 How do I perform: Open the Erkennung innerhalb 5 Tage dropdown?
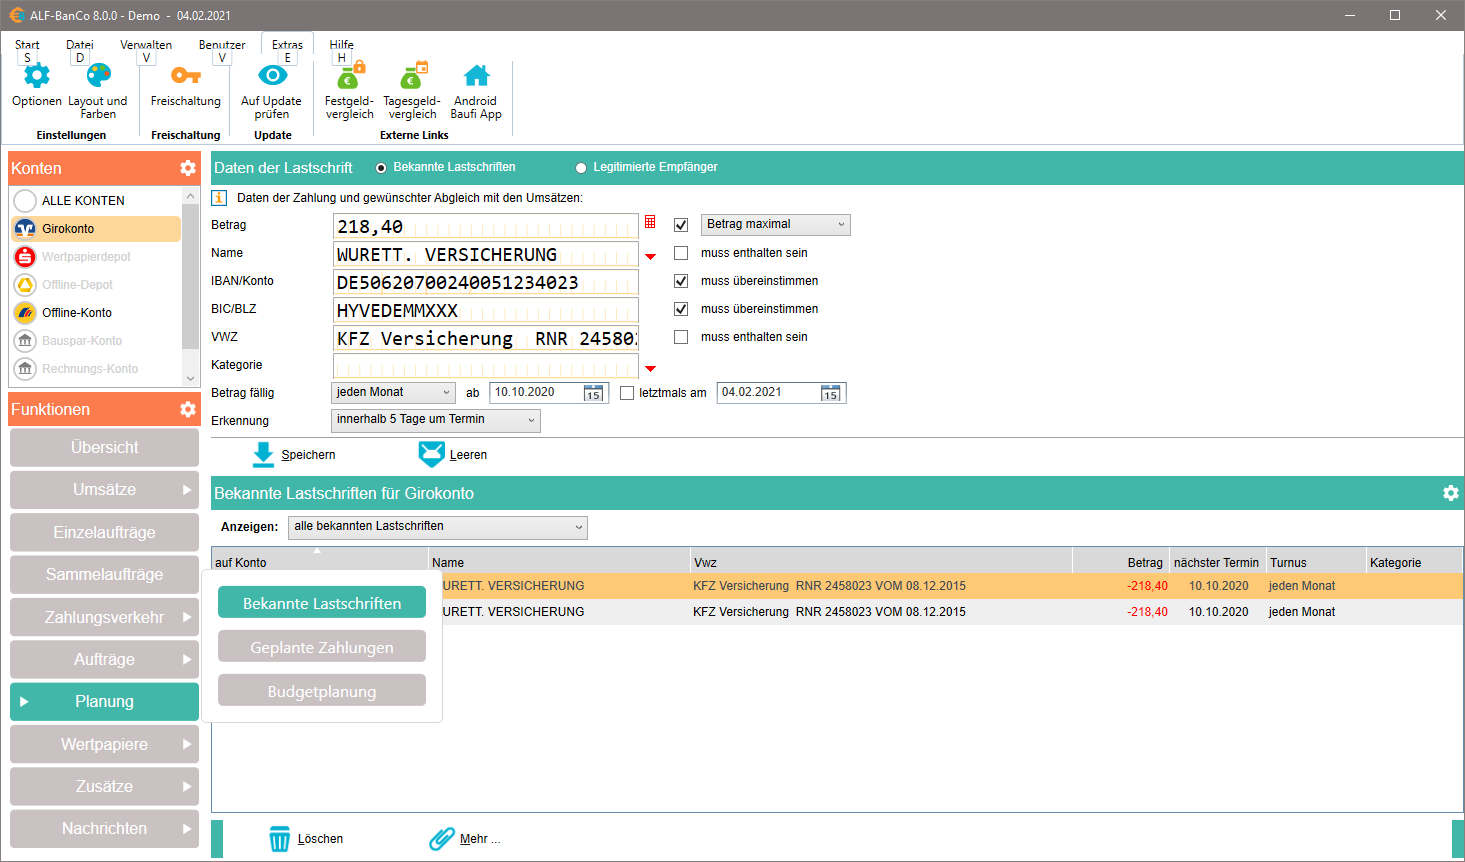pyautogui.click(x=436, y=420)
